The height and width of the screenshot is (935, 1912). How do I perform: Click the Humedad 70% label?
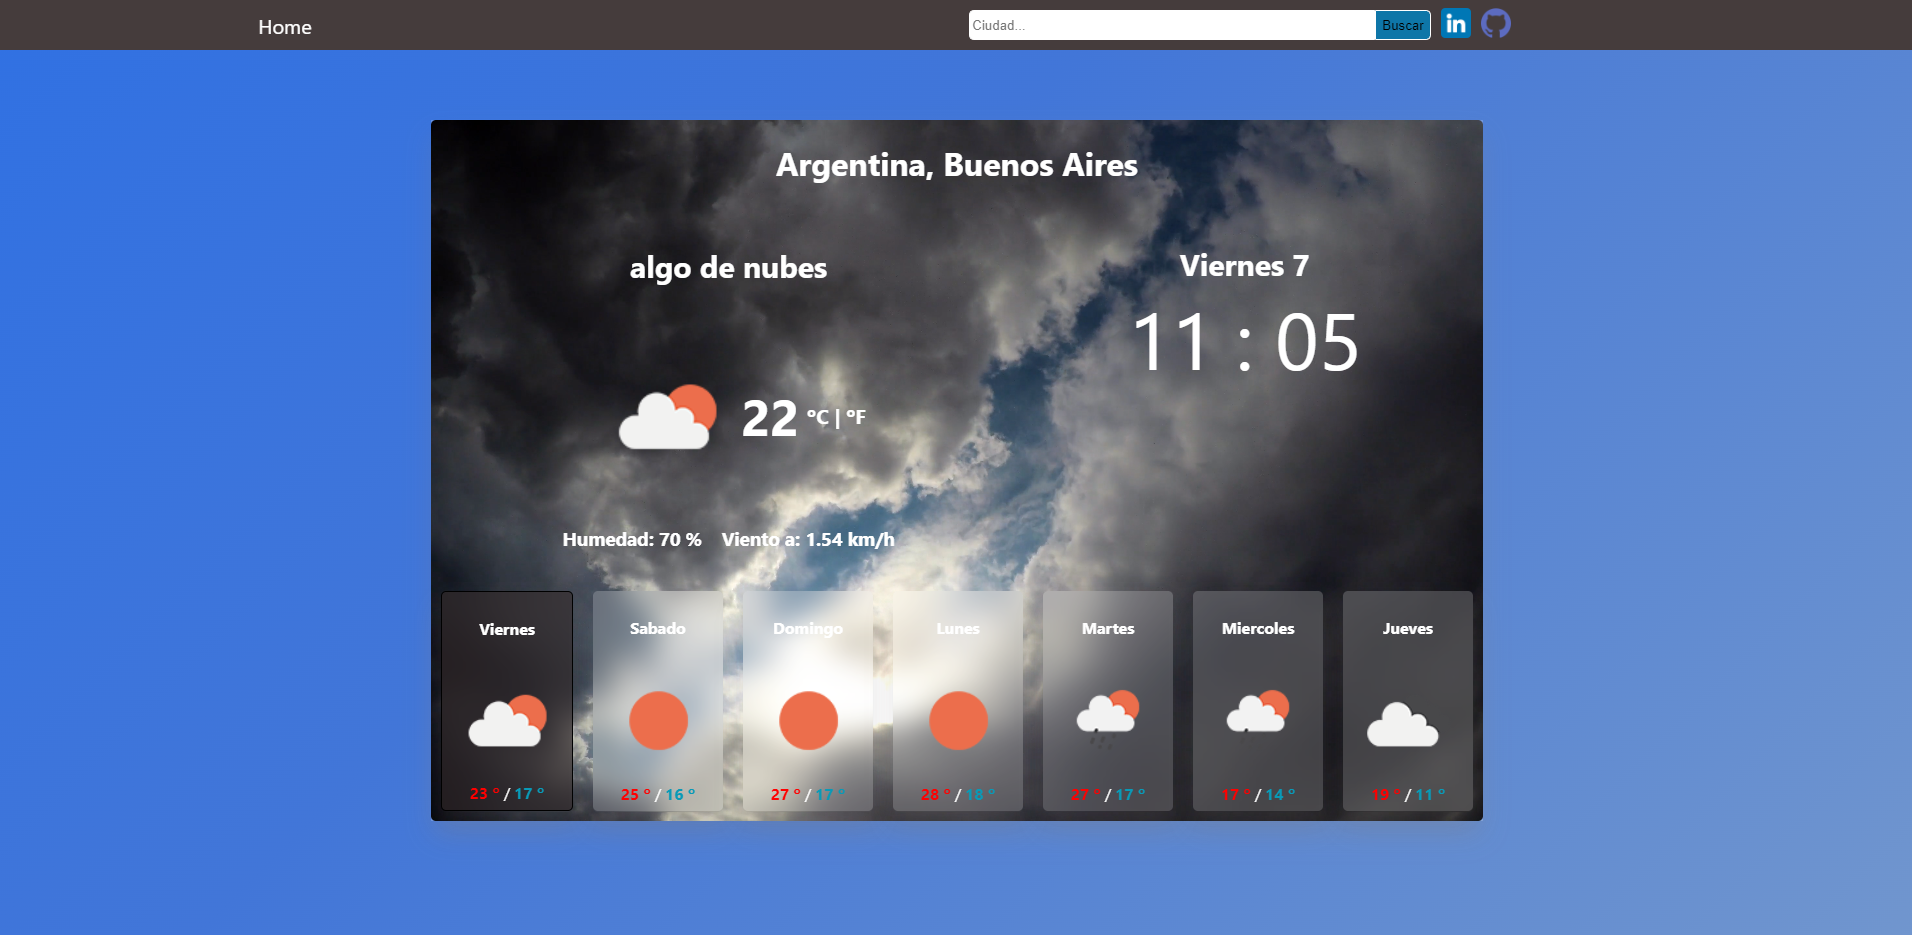pos(630,539)
